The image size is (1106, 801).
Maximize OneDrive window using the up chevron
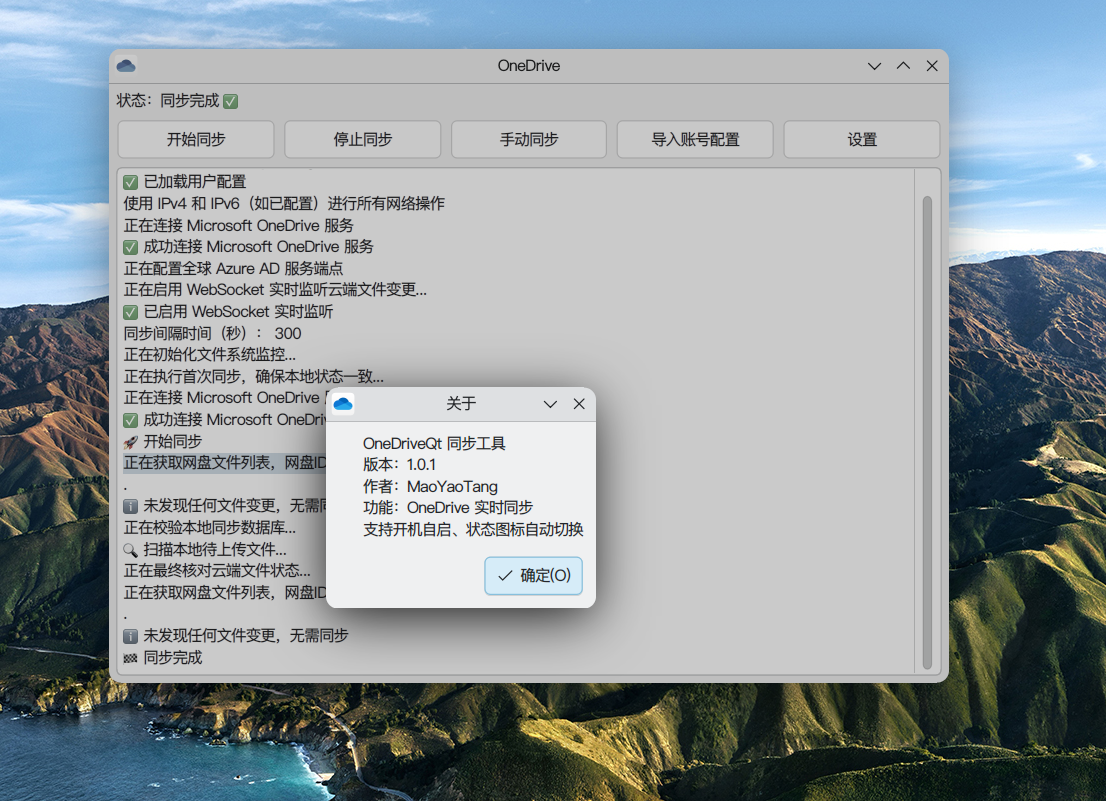904,66
